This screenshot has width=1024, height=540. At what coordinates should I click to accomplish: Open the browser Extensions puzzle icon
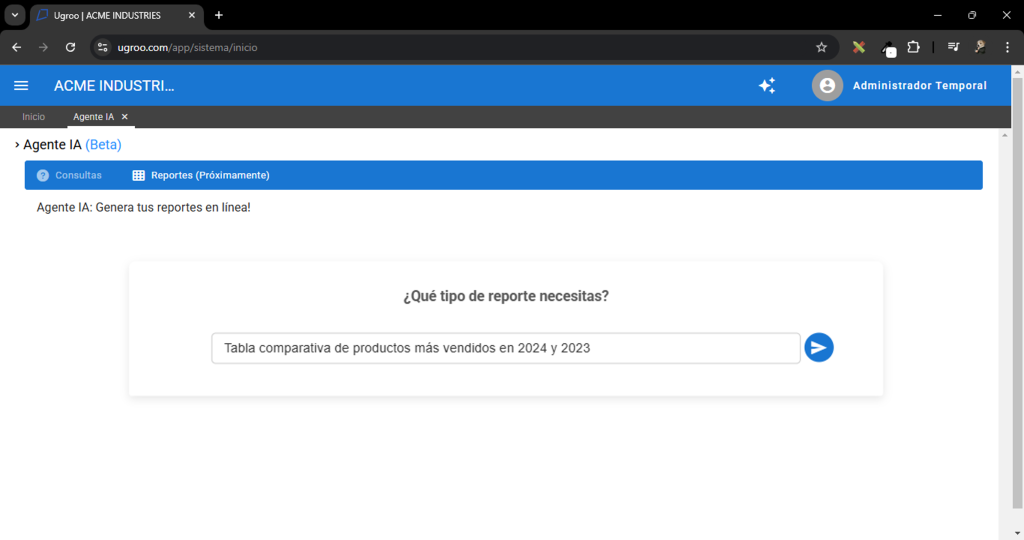[913, 47]
